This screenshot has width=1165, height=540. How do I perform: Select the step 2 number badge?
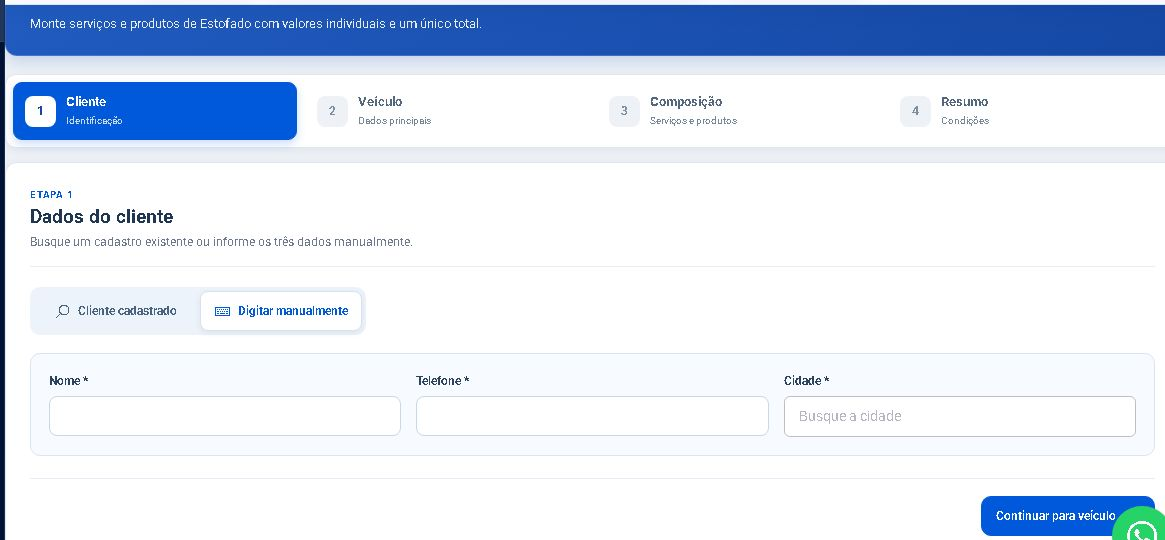click(x=332, y=111)
